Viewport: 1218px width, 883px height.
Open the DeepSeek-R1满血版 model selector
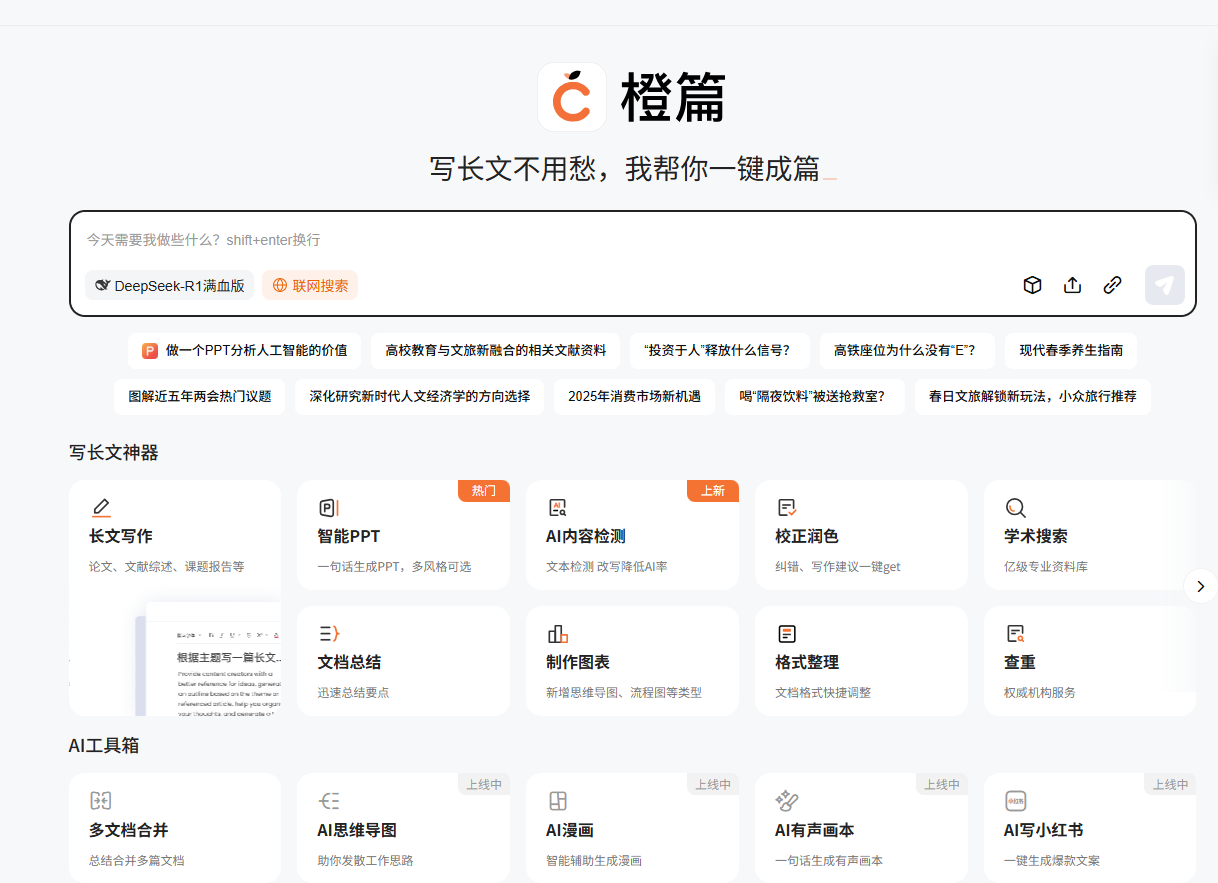(x=169, y=285)
